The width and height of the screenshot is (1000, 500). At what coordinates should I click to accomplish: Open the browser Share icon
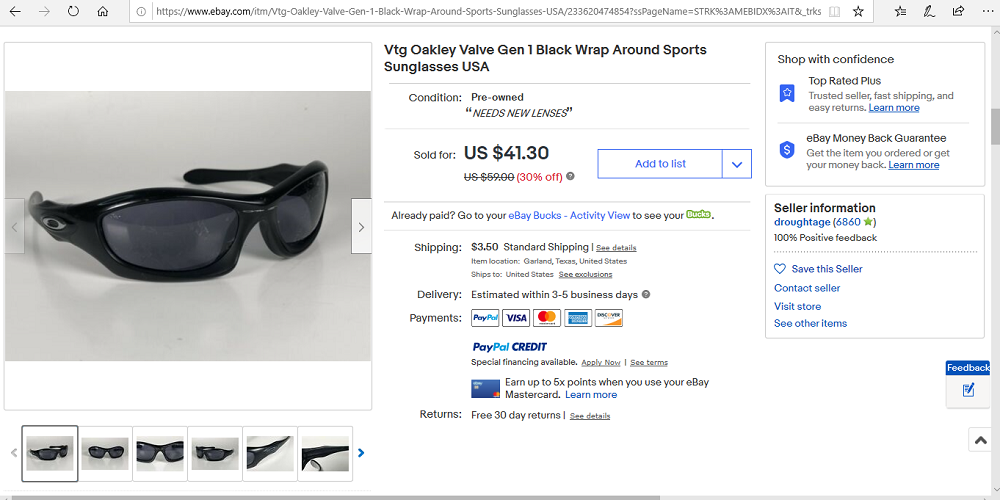click(958, 12)
